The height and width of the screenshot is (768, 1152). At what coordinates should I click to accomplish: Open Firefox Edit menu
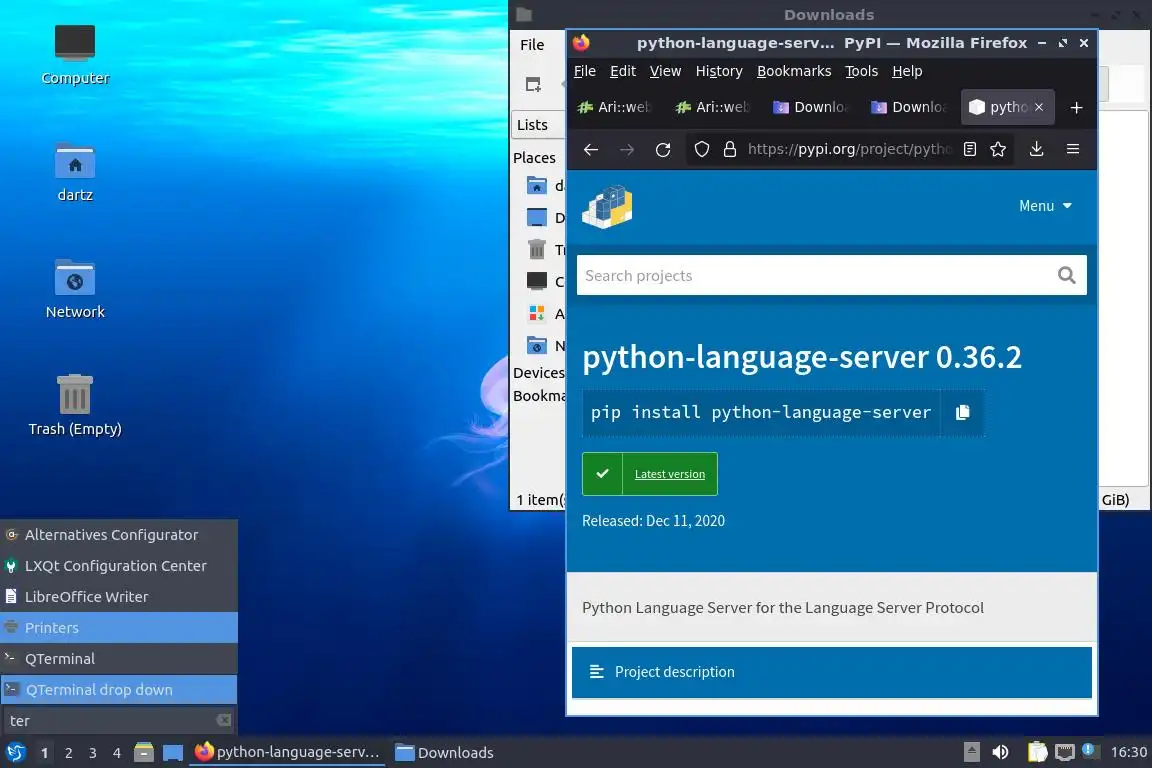622,71
